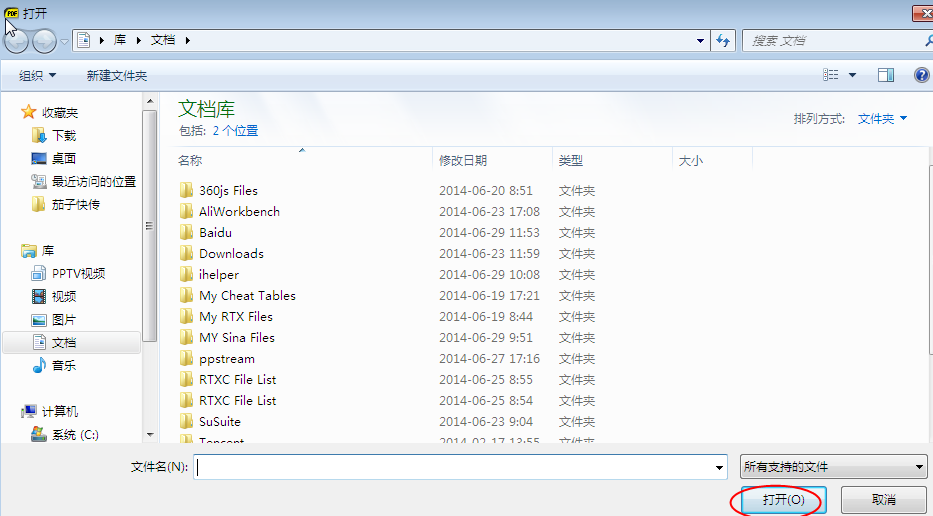This screenshot has width=933, height=516.
Task: Select the 360js Files folder icon
Action: [x=186, y=190]
